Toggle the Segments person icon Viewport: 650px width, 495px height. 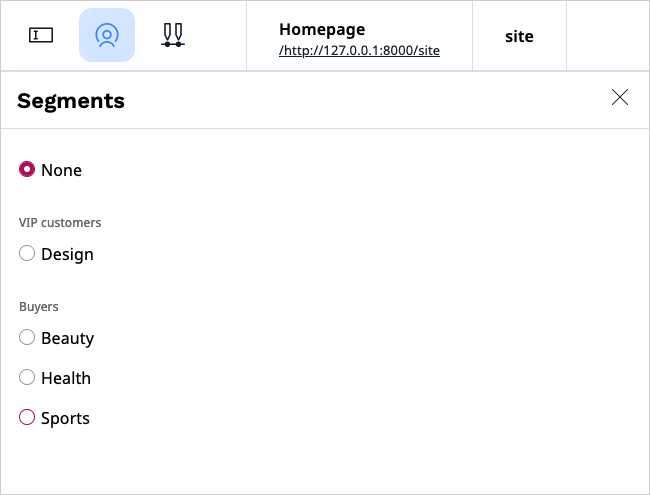[107, 35]
